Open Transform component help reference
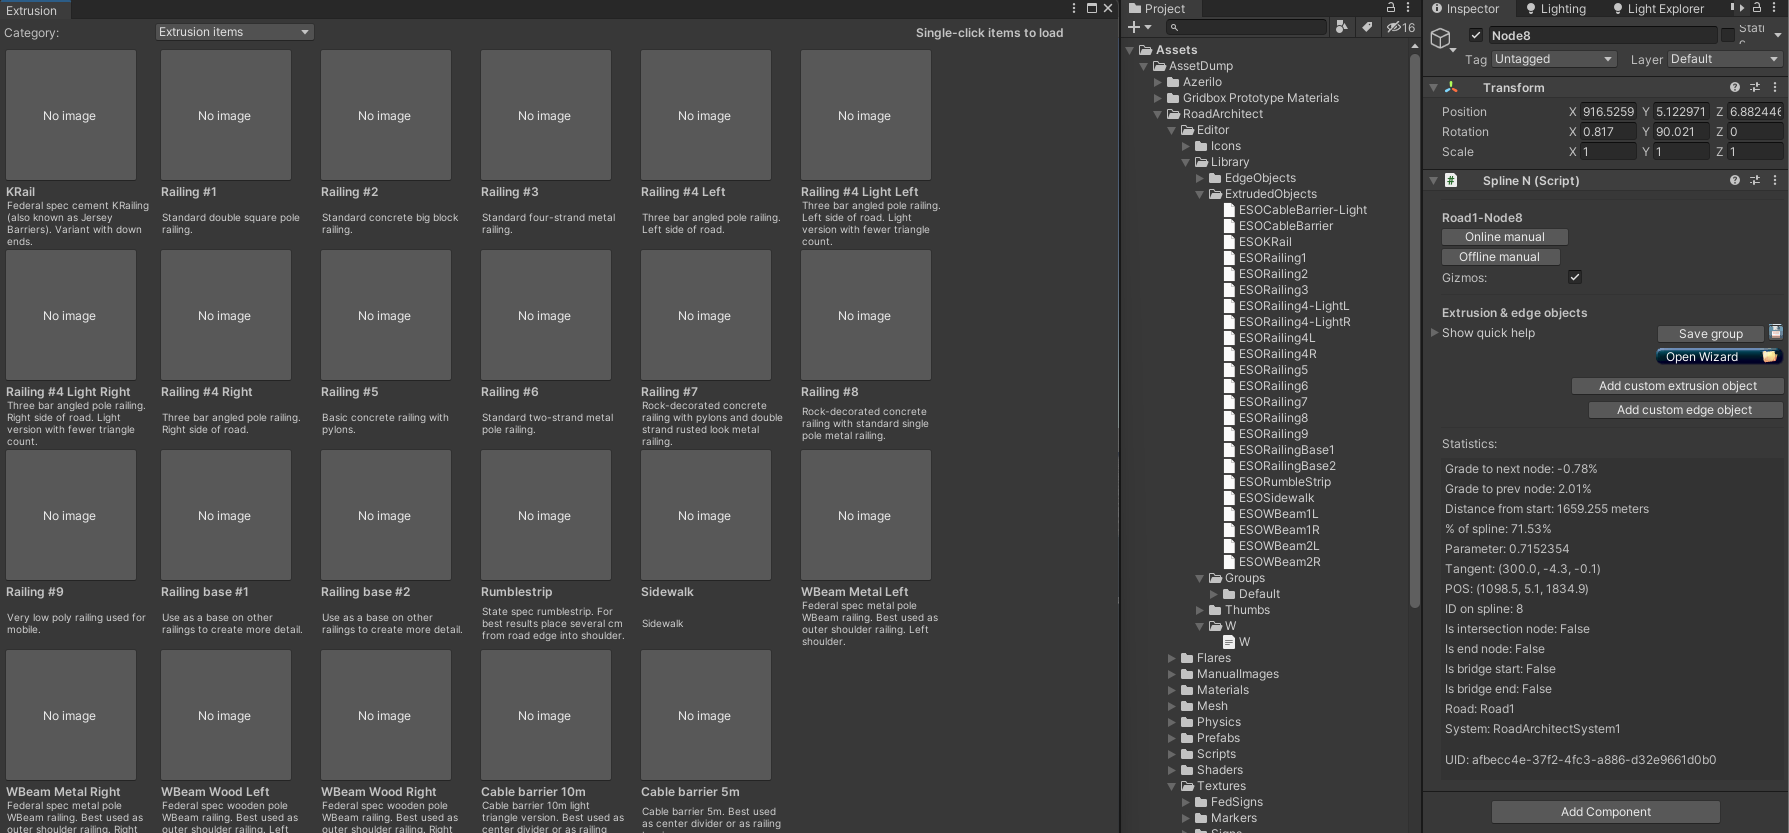The image size is (1789, 833). click(x=1735, y=88)
